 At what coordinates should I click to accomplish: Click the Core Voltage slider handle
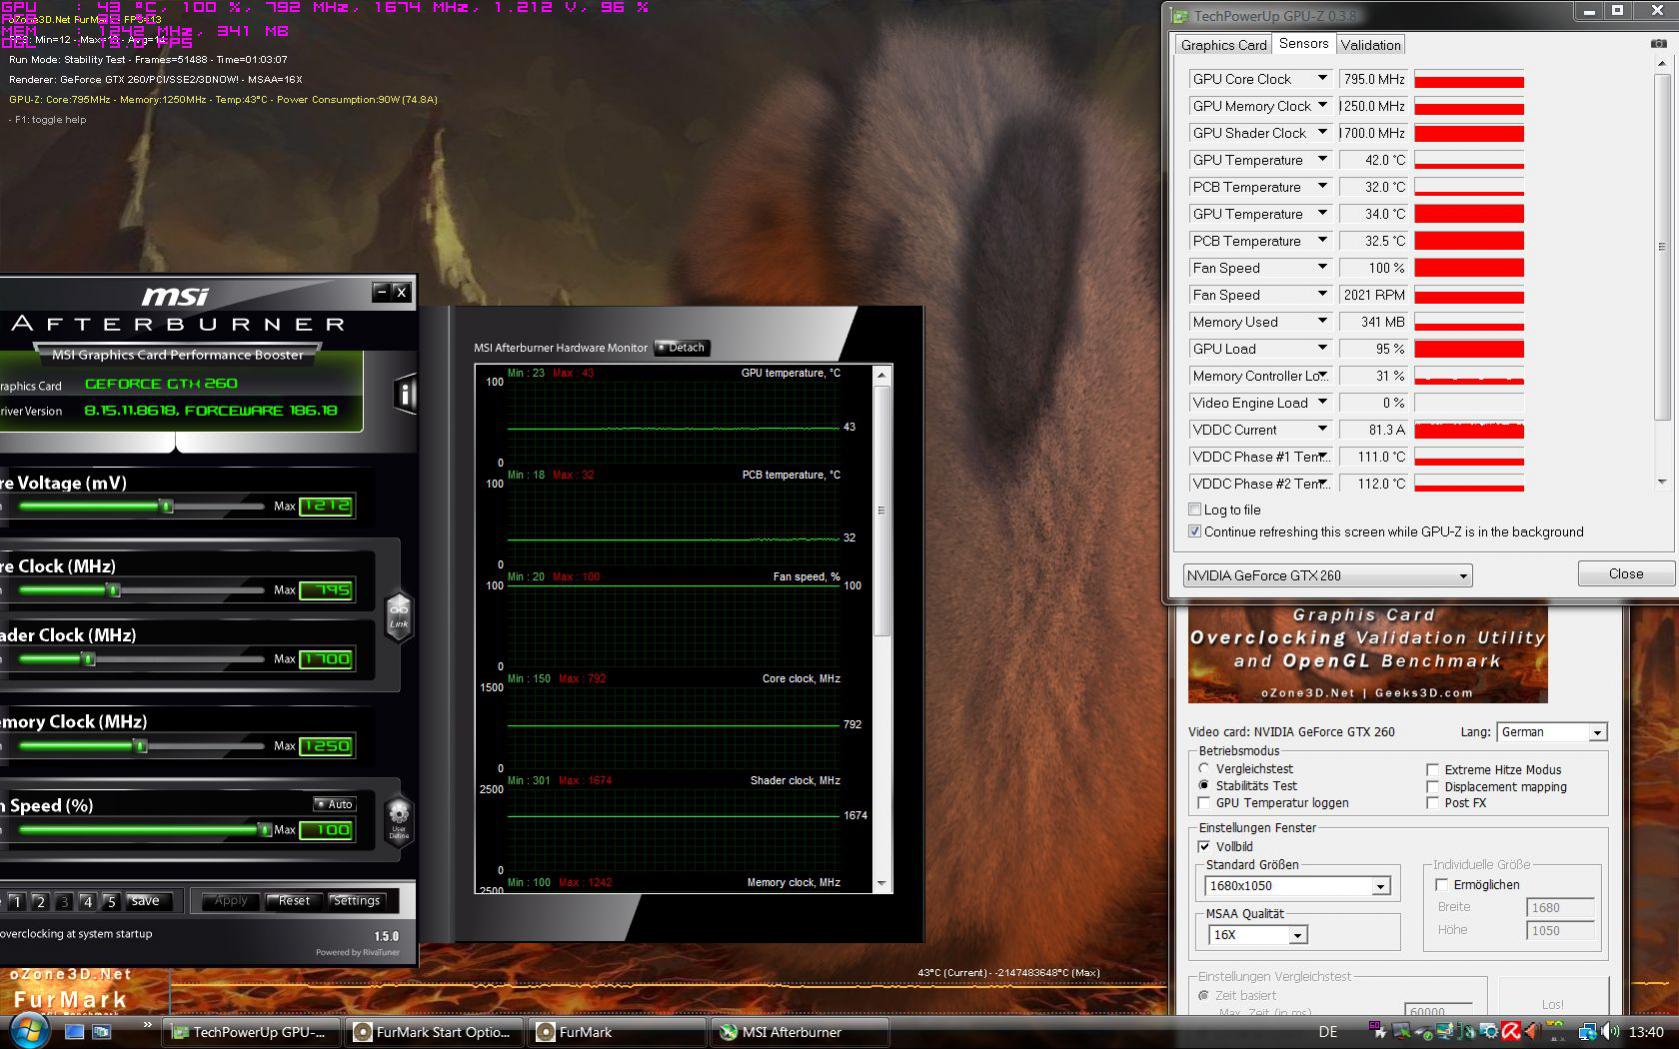pyautogui.click(x=167, y=506)
